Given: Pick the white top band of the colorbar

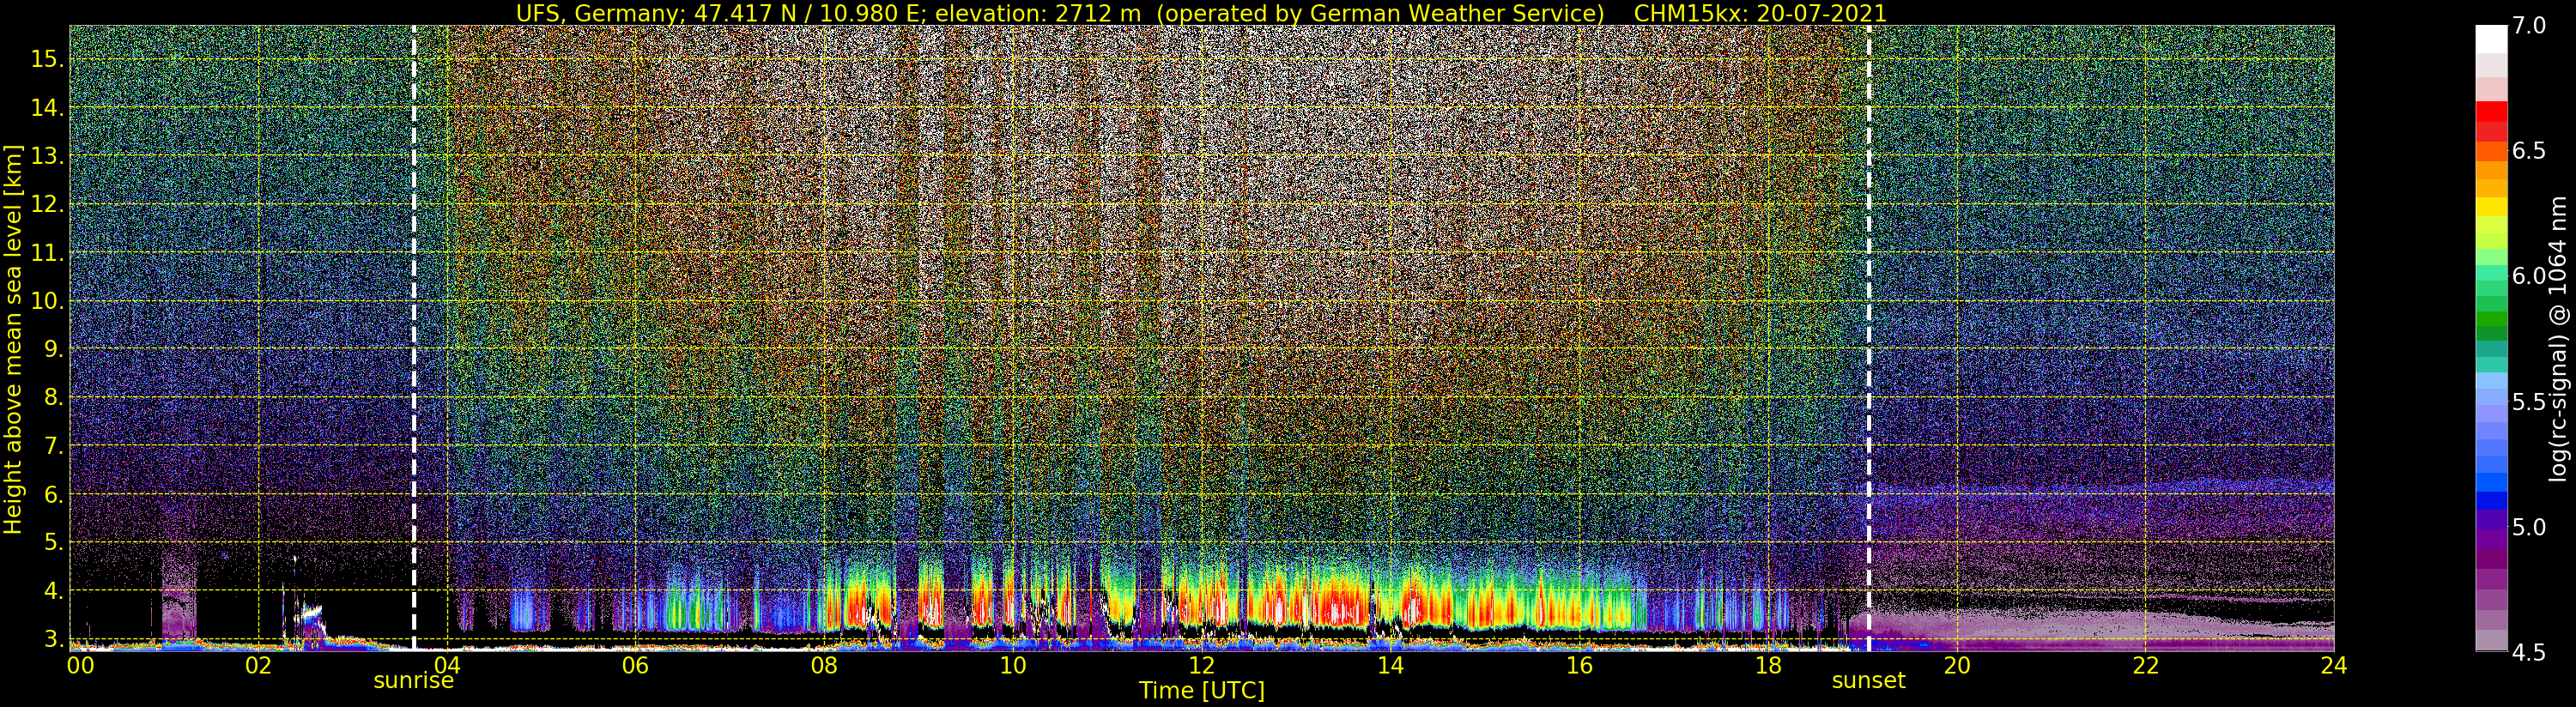Looking at the screenshot, I should [x=2490, y=38].
